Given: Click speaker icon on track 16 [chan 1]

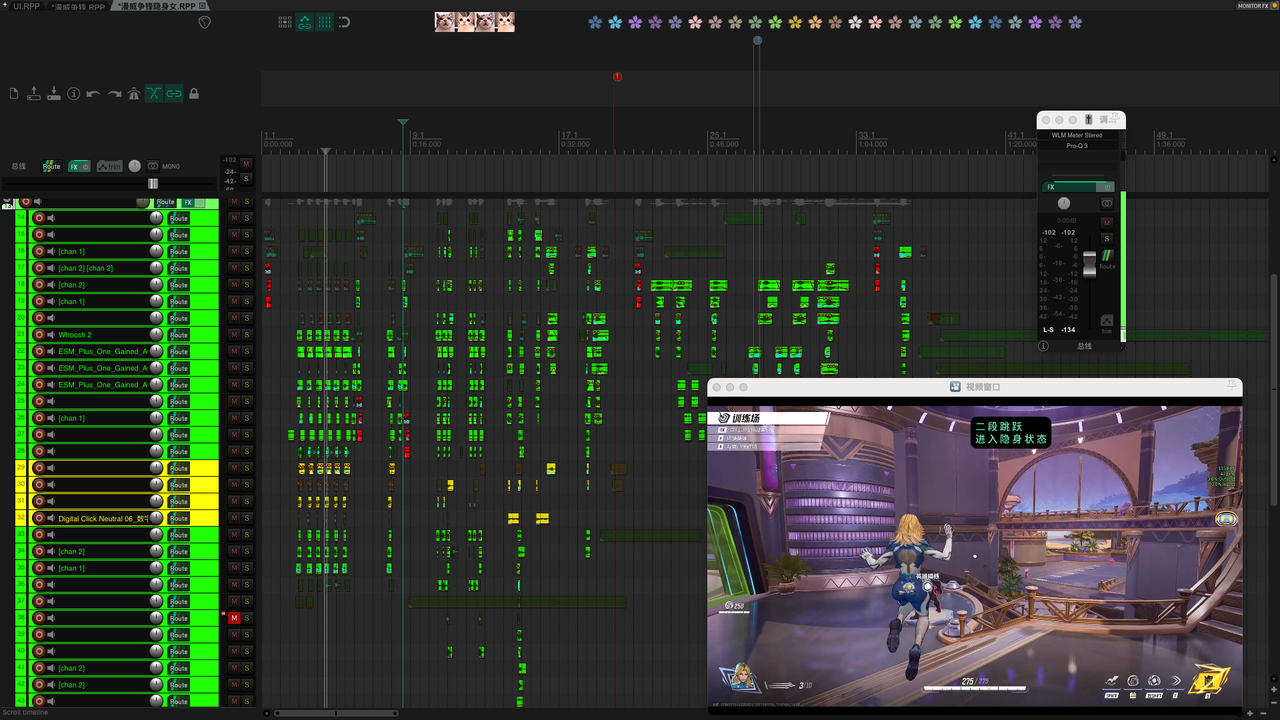Looking at the screenshot, I should pos(51,251).
